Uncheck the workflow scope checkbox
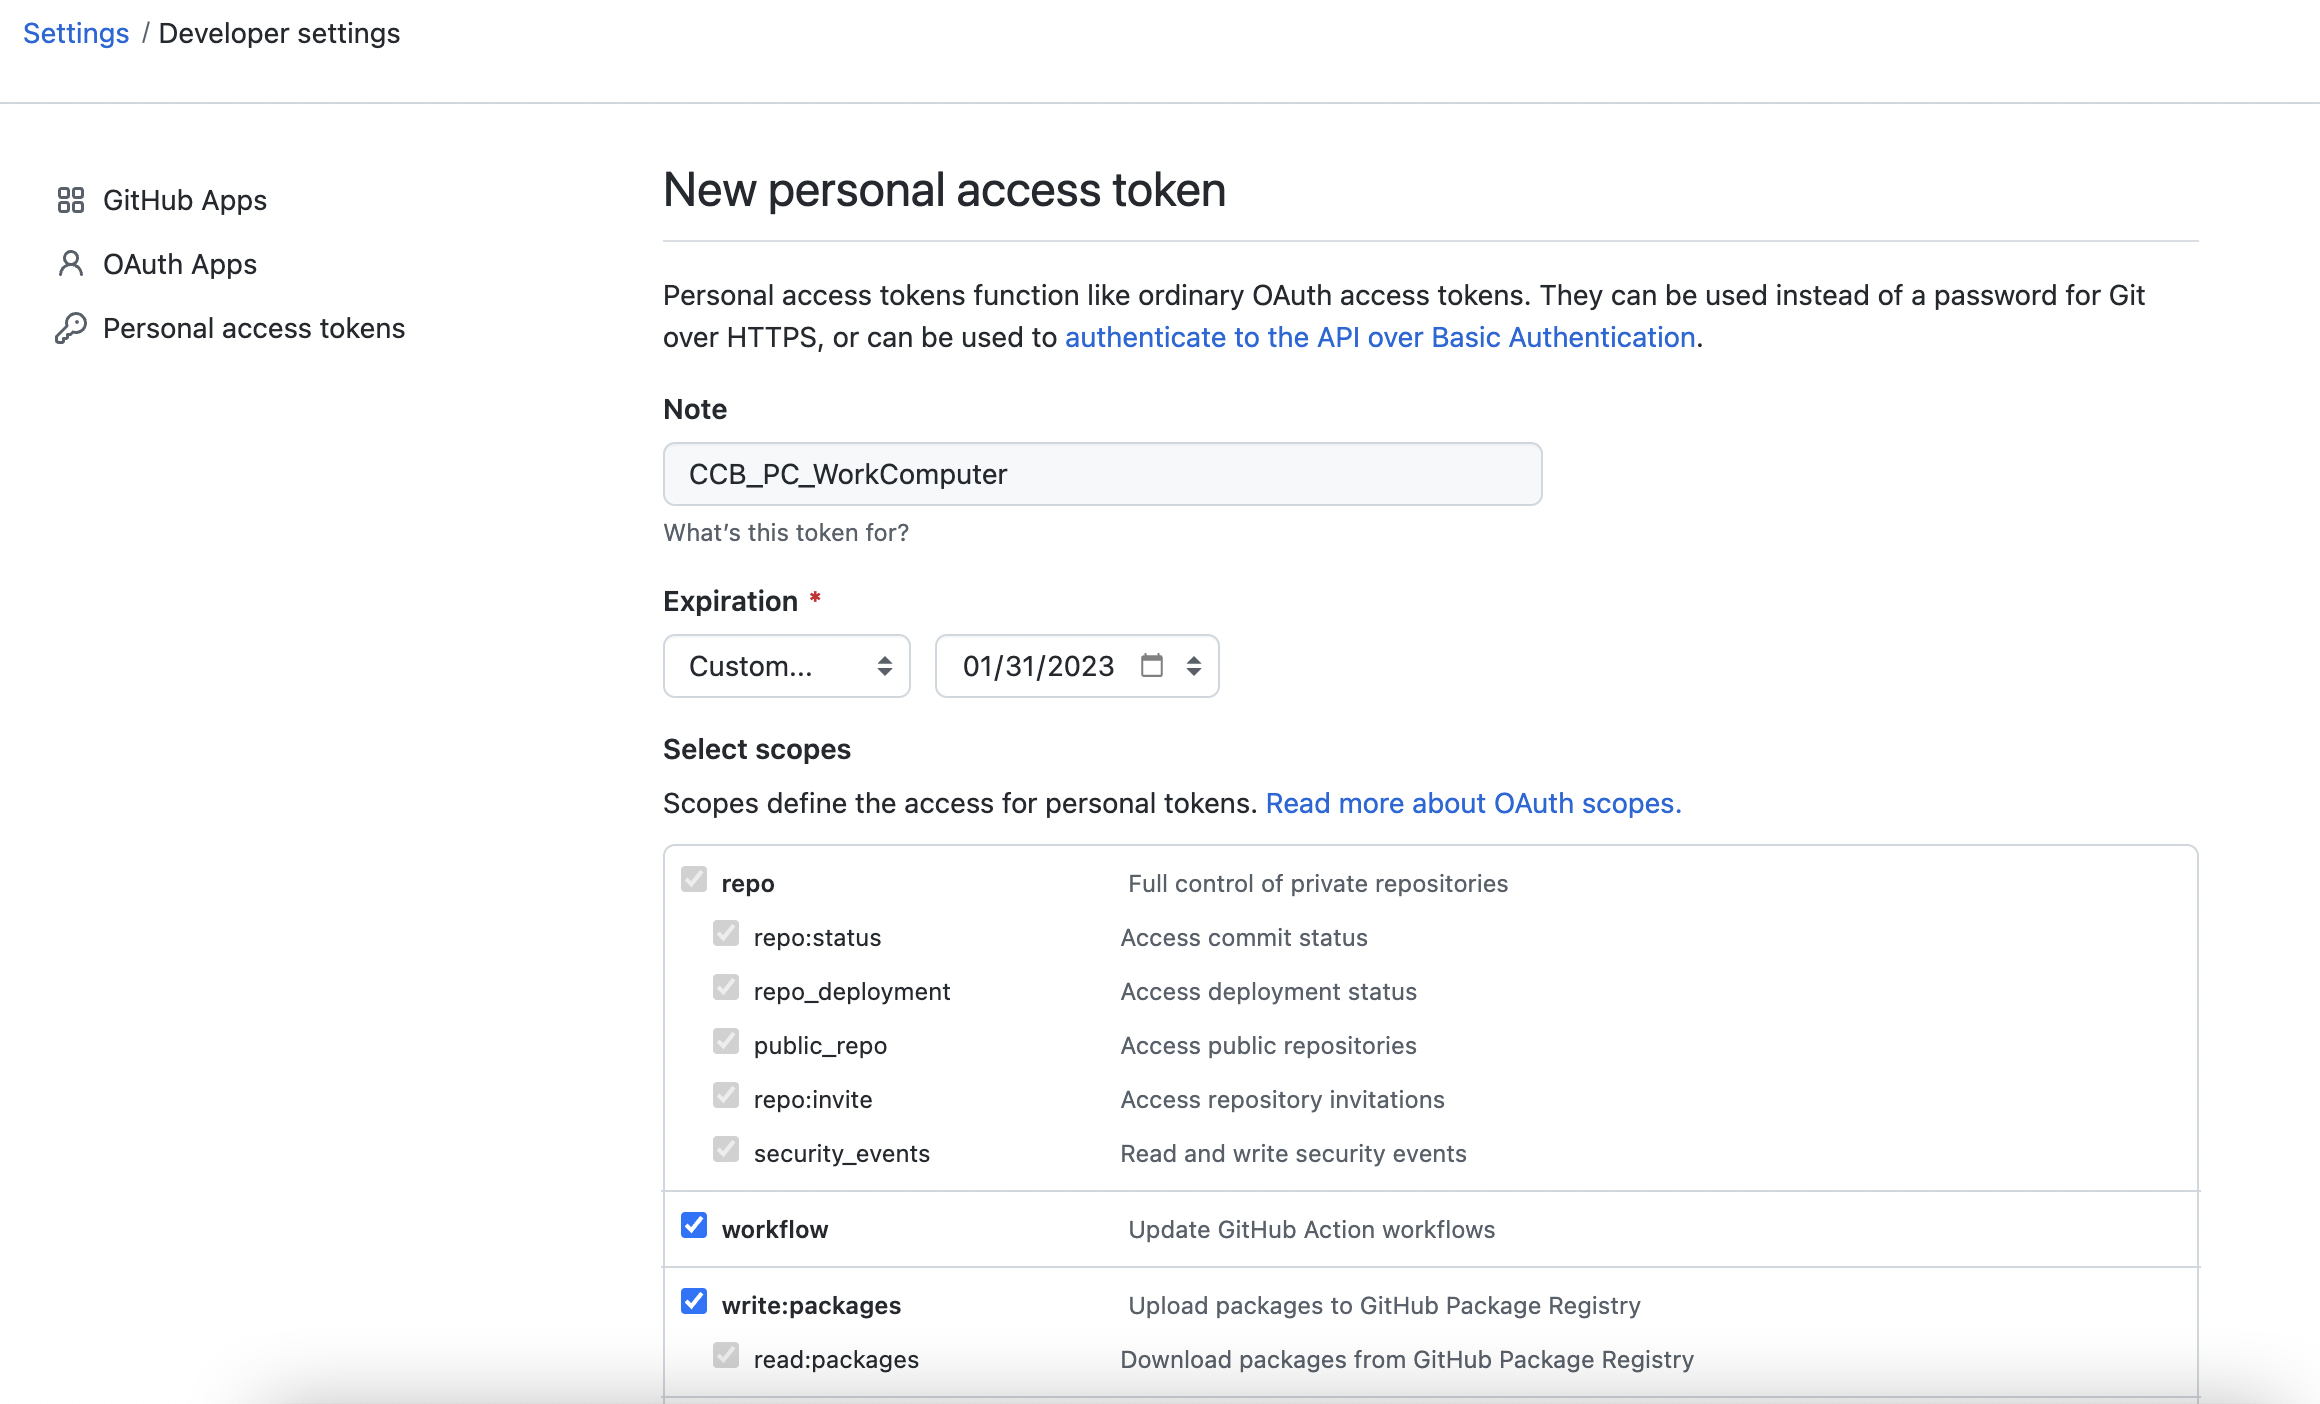2320x1404 pixels. click(x=694, y=1225)
